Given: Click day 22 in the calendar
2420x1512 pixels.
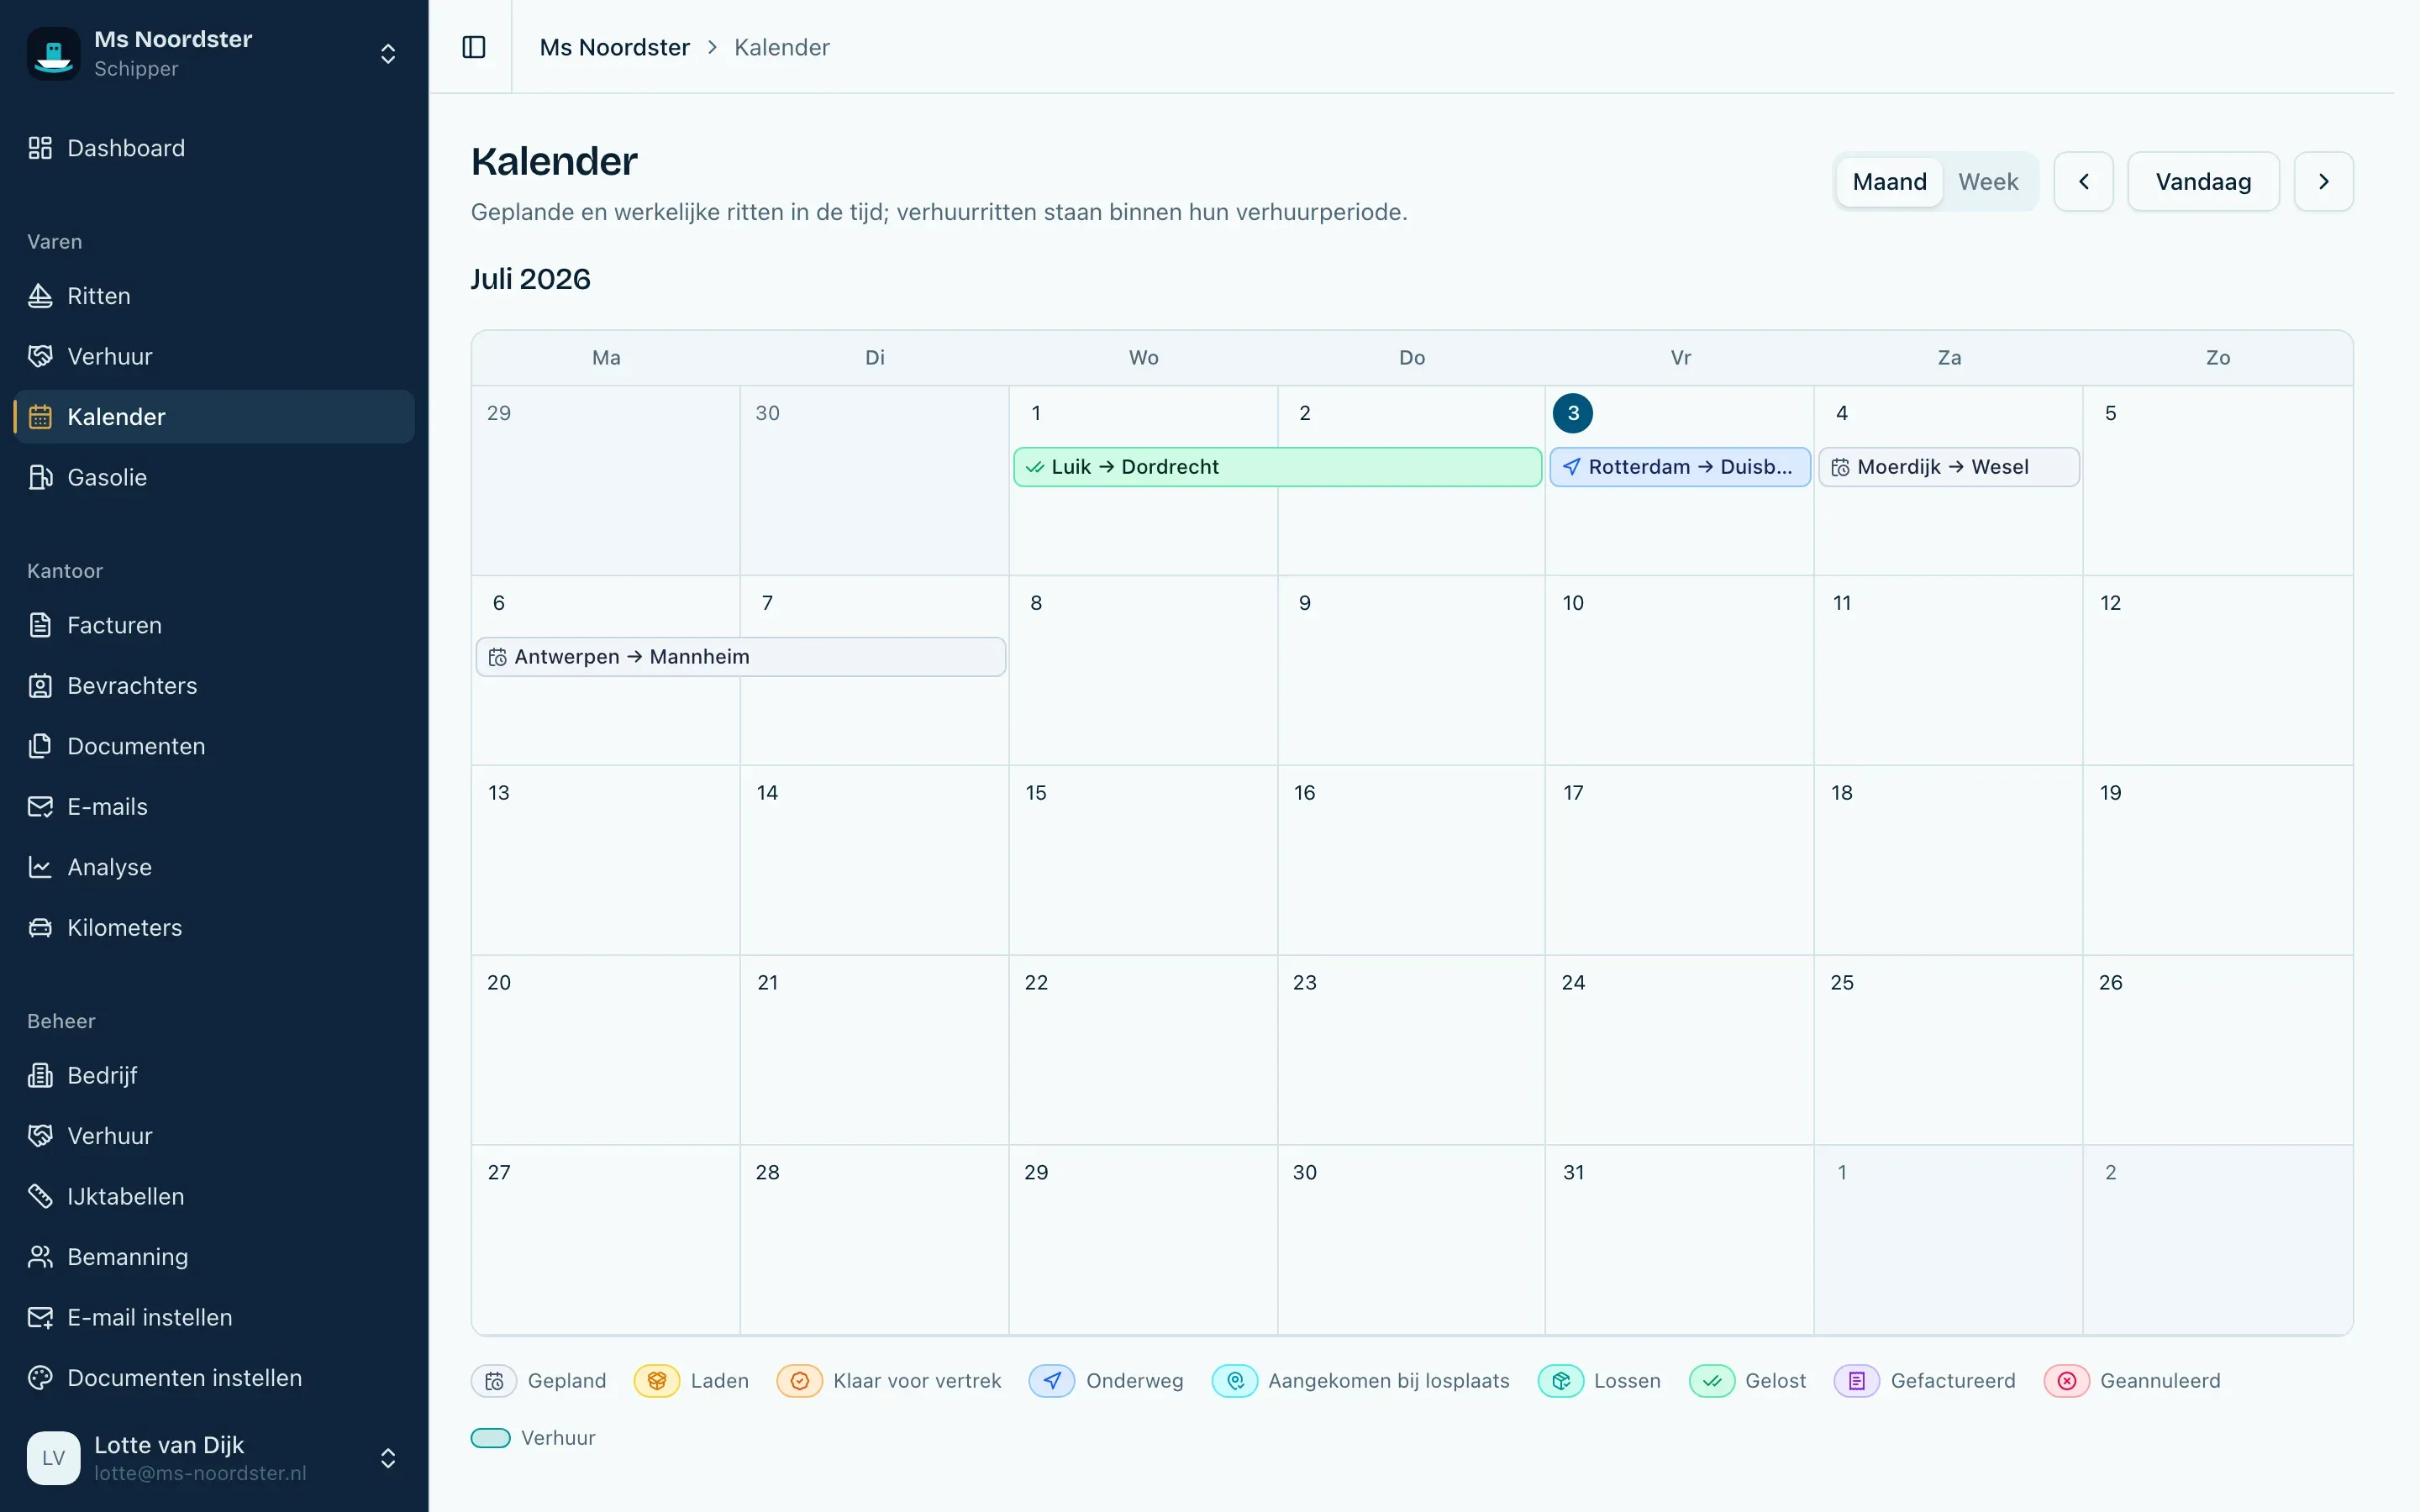Looking at the screenshot, I should coord(1036,983).
